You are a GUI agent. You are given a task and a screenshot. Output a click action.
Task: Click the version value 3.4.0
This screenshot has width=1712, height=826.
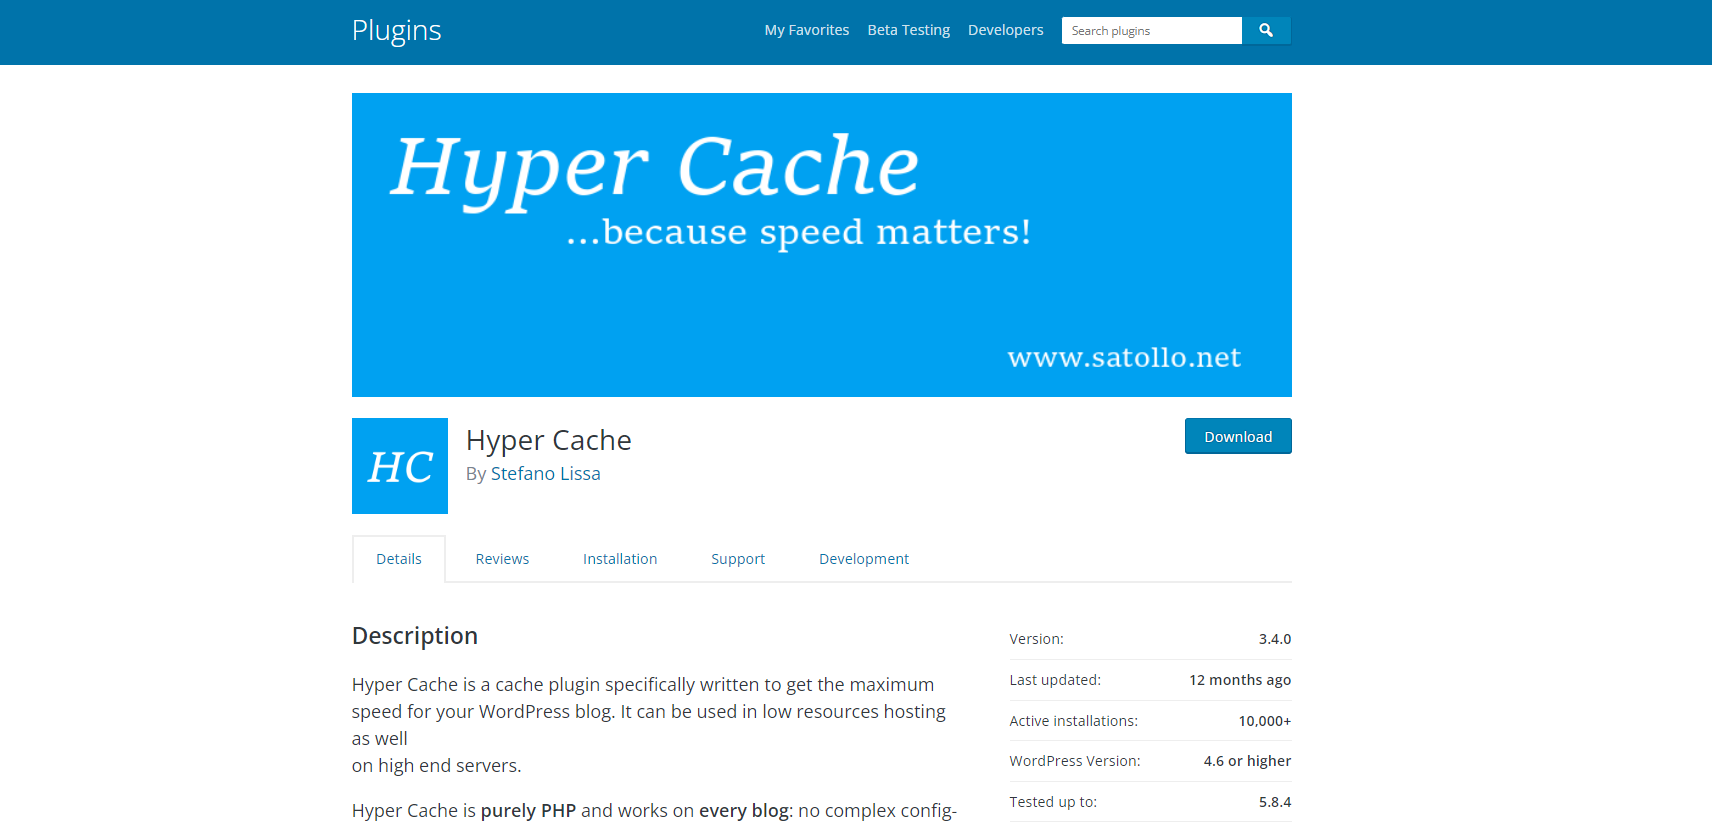(1275, 639)
